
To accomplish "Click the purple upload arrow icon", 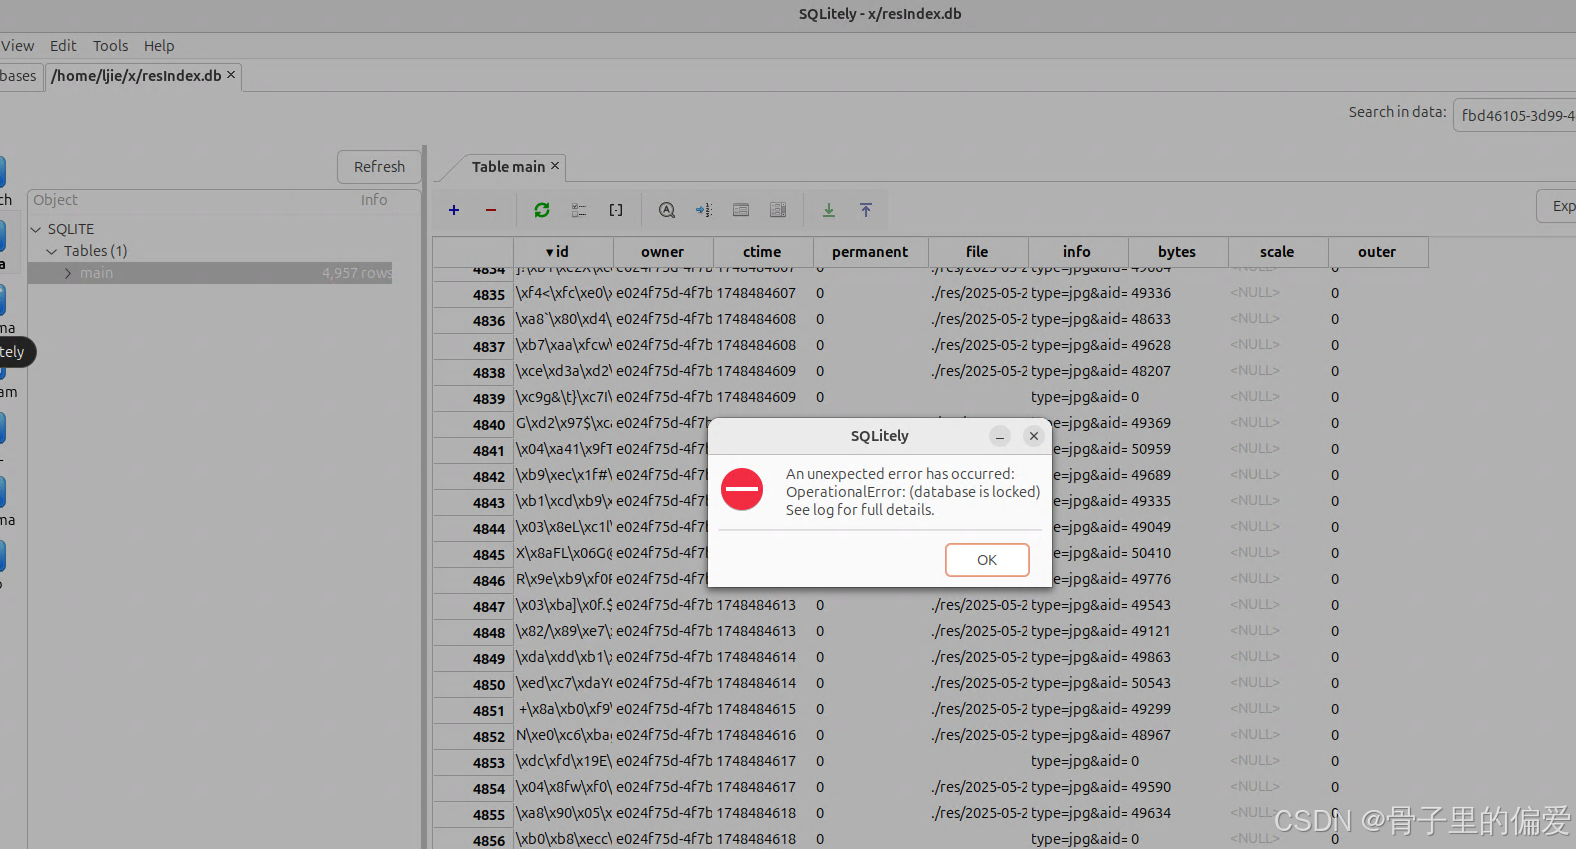I will 866,210.
